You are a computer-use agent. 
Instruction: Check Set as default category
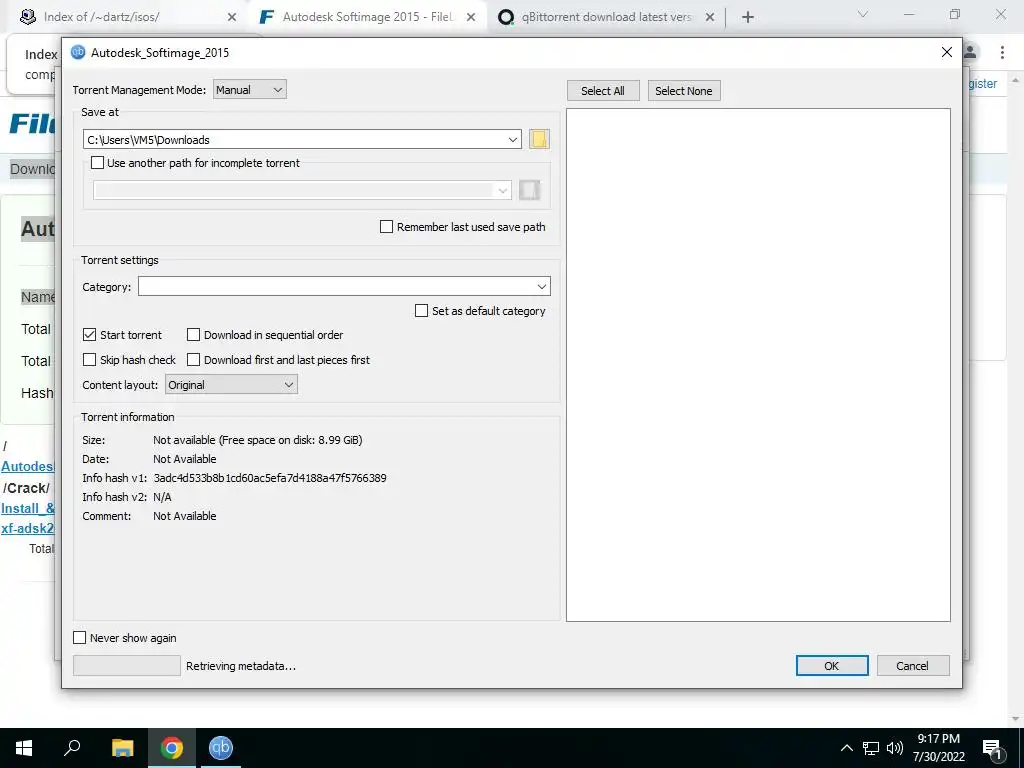point(422,311)
